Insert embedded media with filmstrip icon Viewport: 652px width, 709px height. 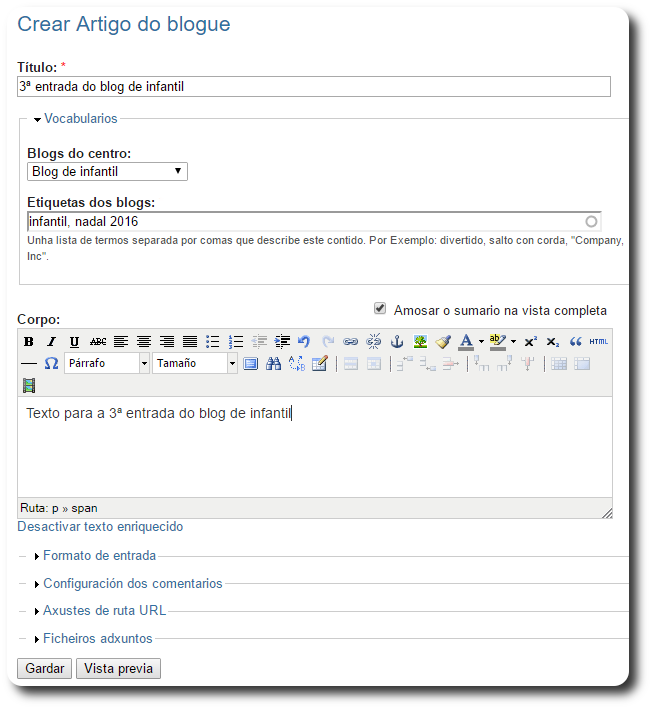(29, 386)
